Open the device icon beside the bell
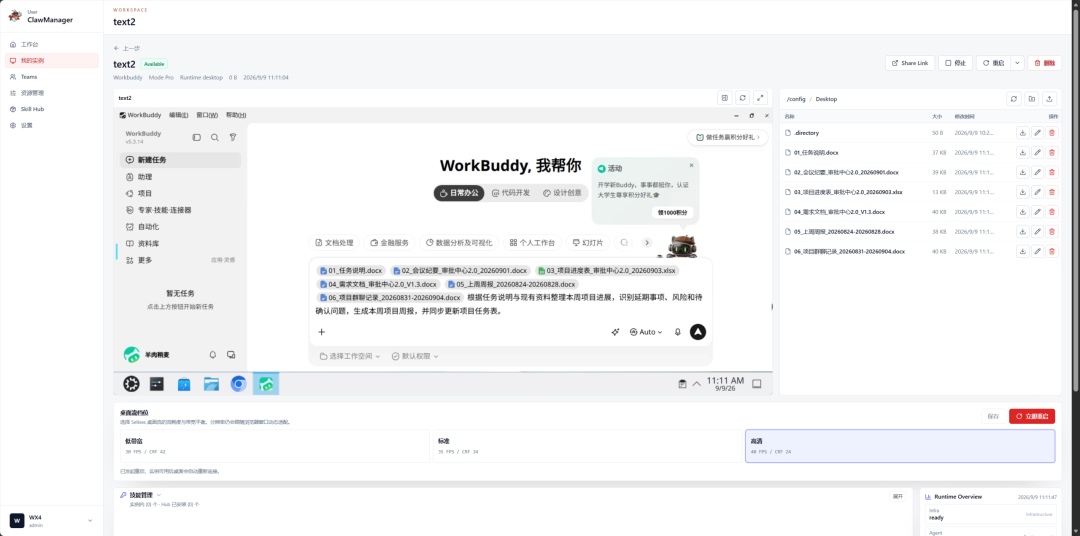Screen dimensions: 1080x536 (231, 355)
